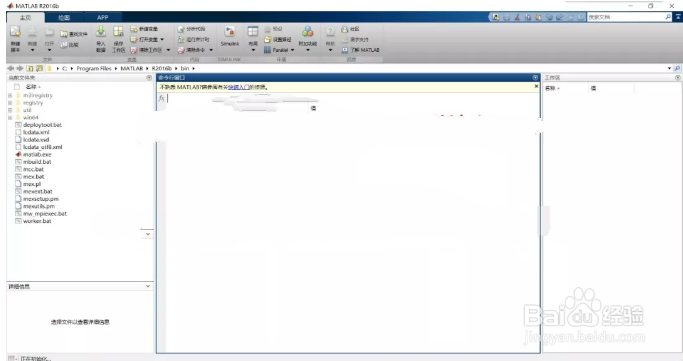Open the Workspace panel actions menu
The image size is (683, 361).
(678, 78)
